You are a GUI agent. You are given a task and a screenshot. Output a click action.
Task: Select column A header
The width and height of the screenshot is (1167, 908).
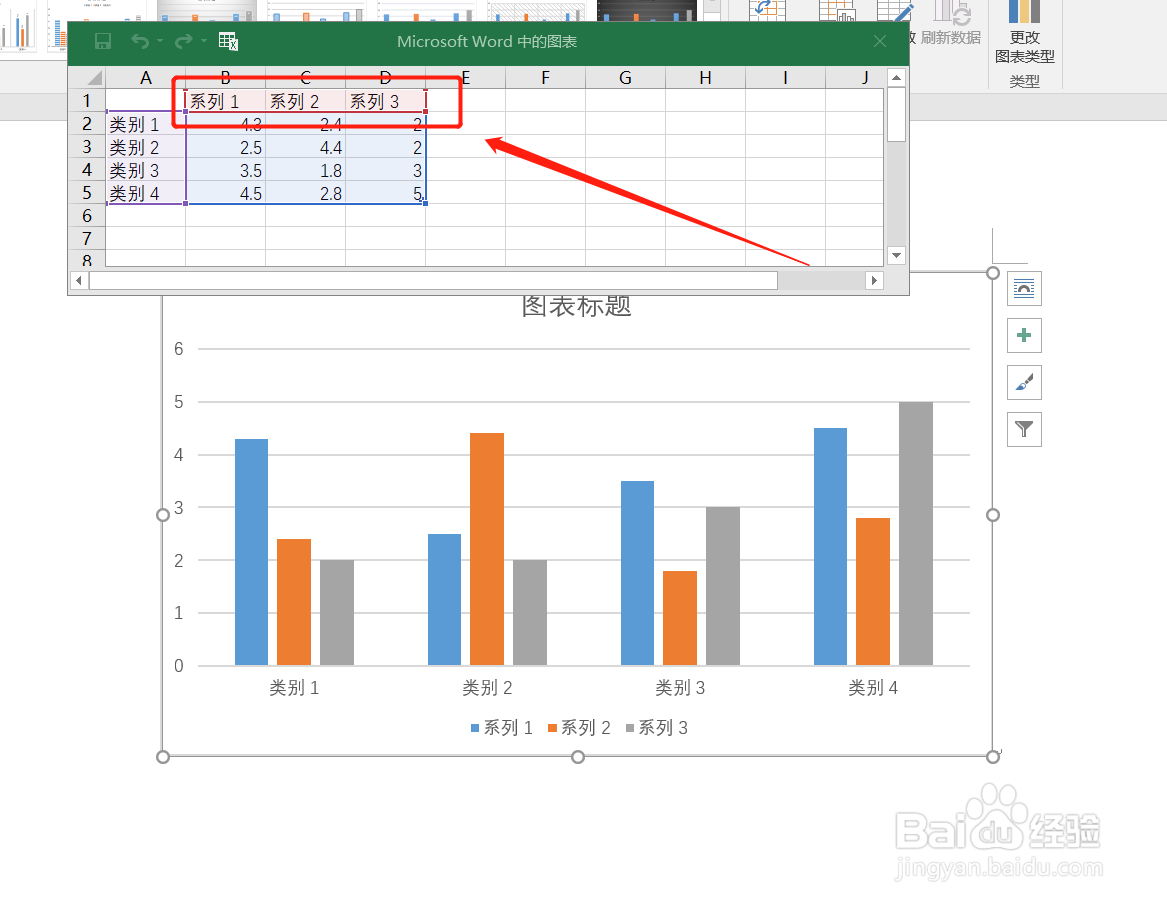[146, 78]
